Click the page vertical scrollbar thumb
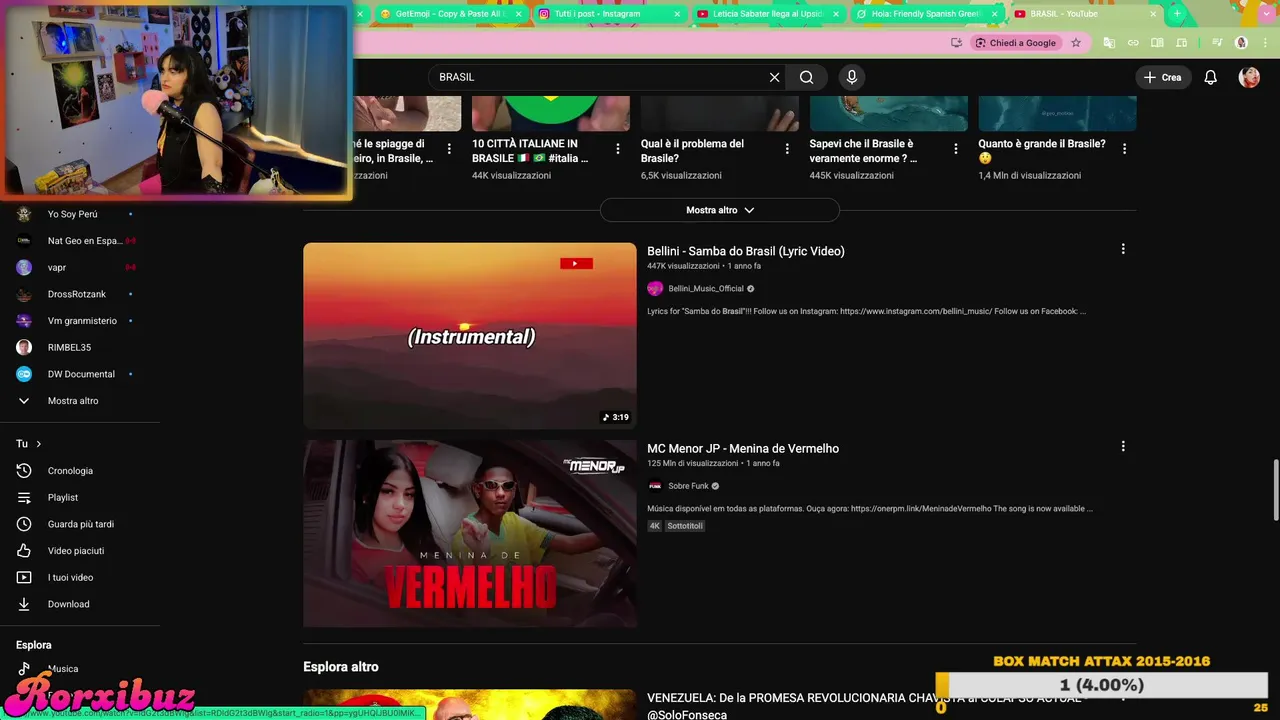Image resolution: width=1280 pixels, height=720 pixels. (x=1275, y=490)
